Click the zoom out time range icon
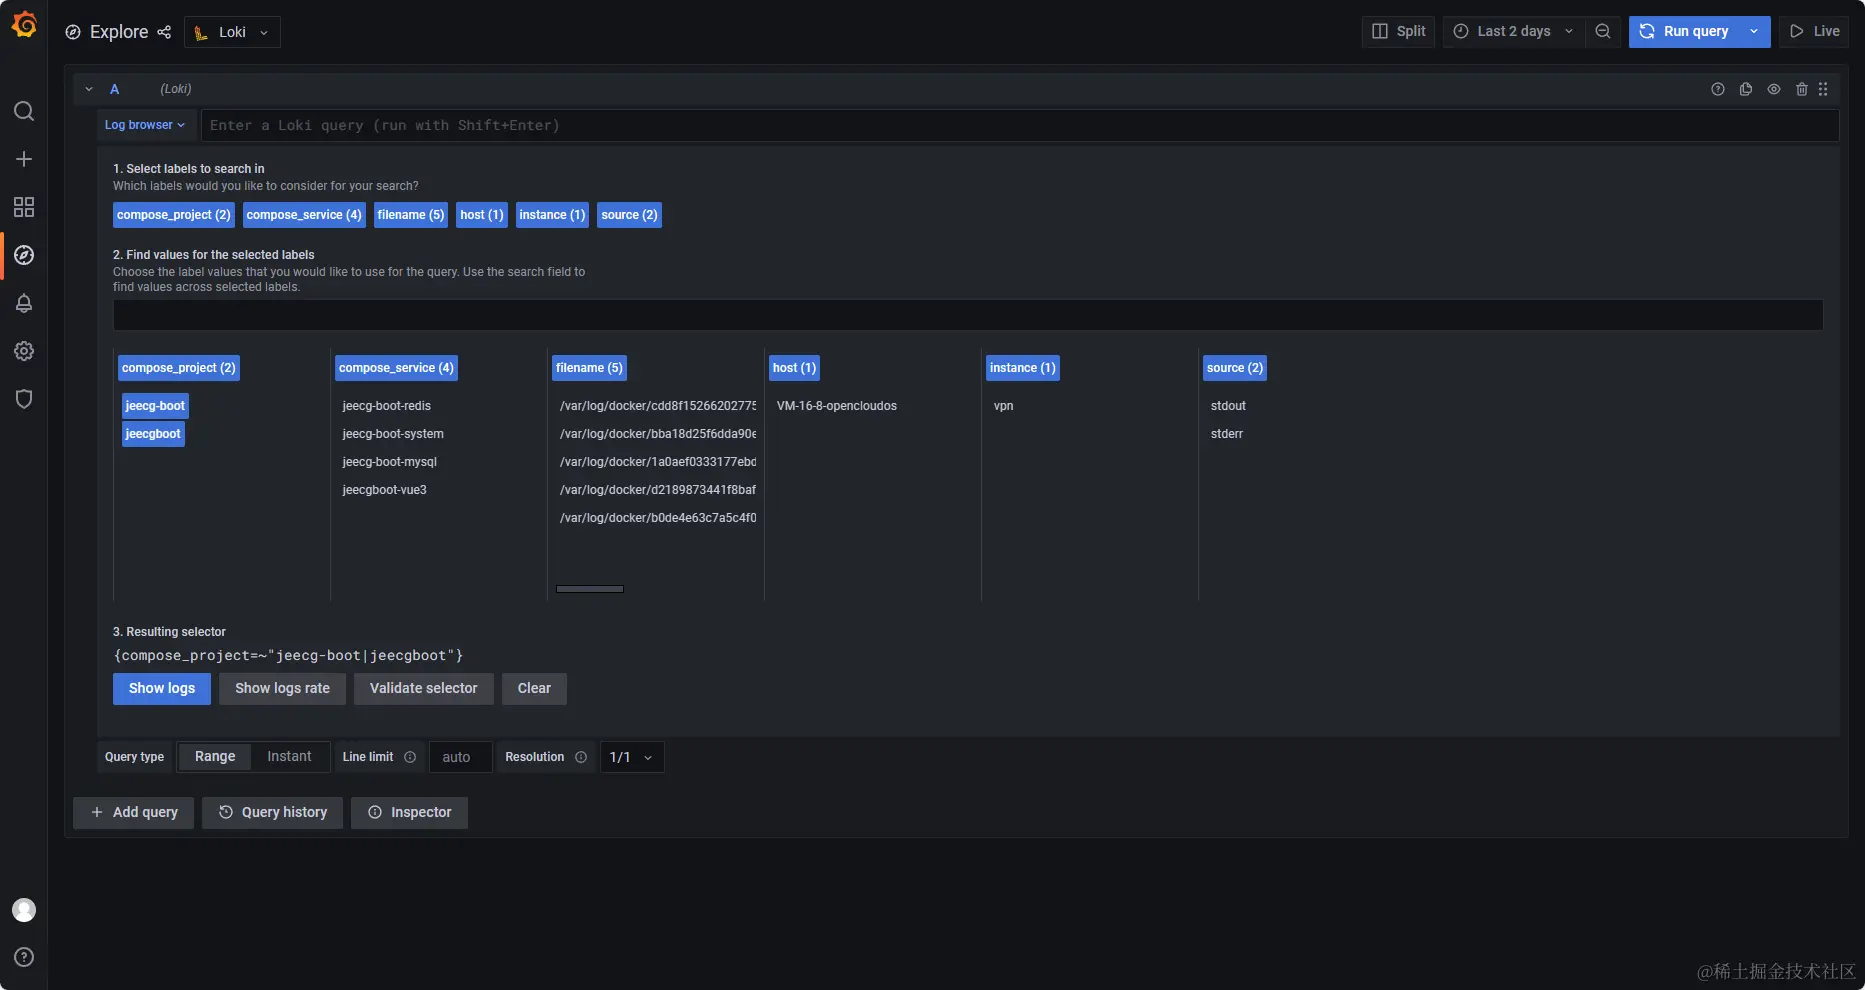Viewport: 1865px width, 990px height. (x=1603, y=31)
